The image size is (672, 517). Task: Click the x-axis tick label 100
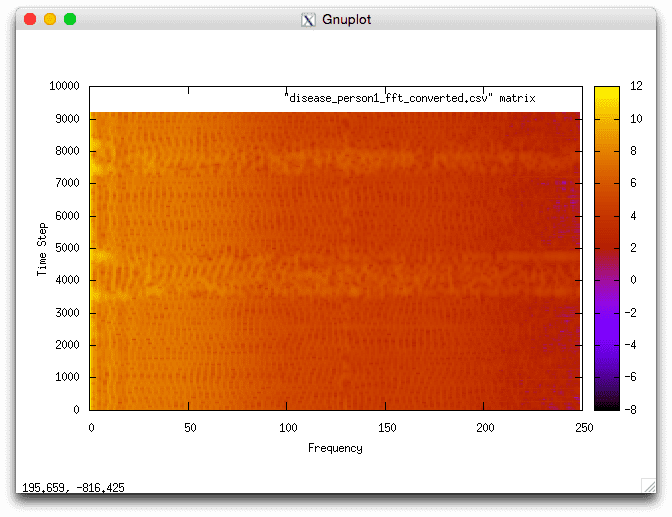point(288,428)
